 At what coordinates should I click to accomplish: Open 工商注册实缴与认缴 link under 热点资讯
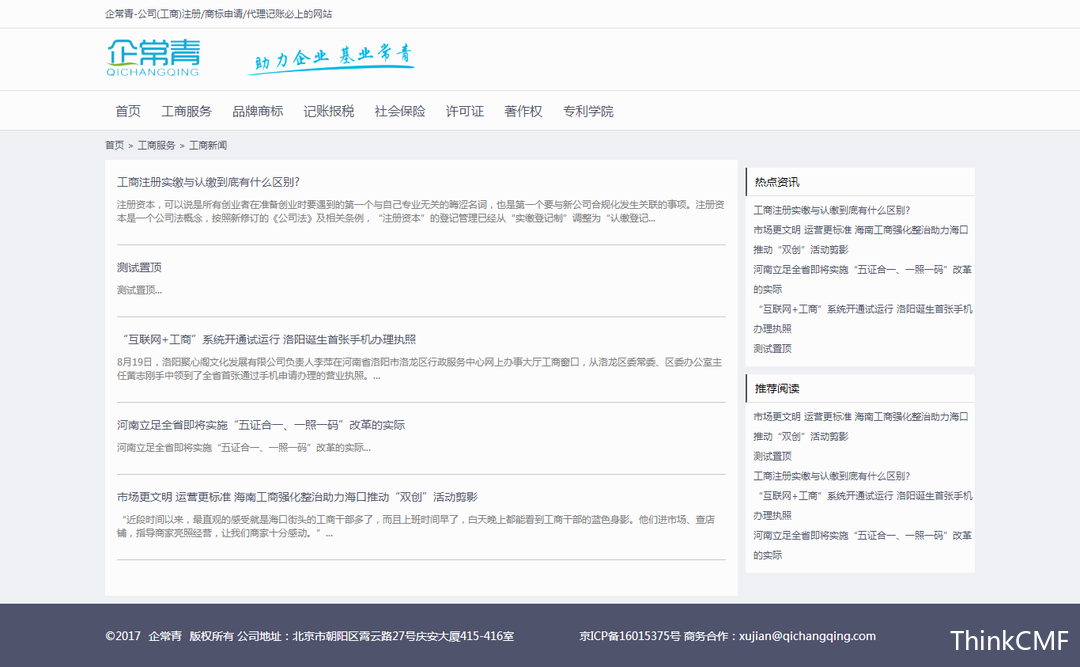[x=831, y=210]
